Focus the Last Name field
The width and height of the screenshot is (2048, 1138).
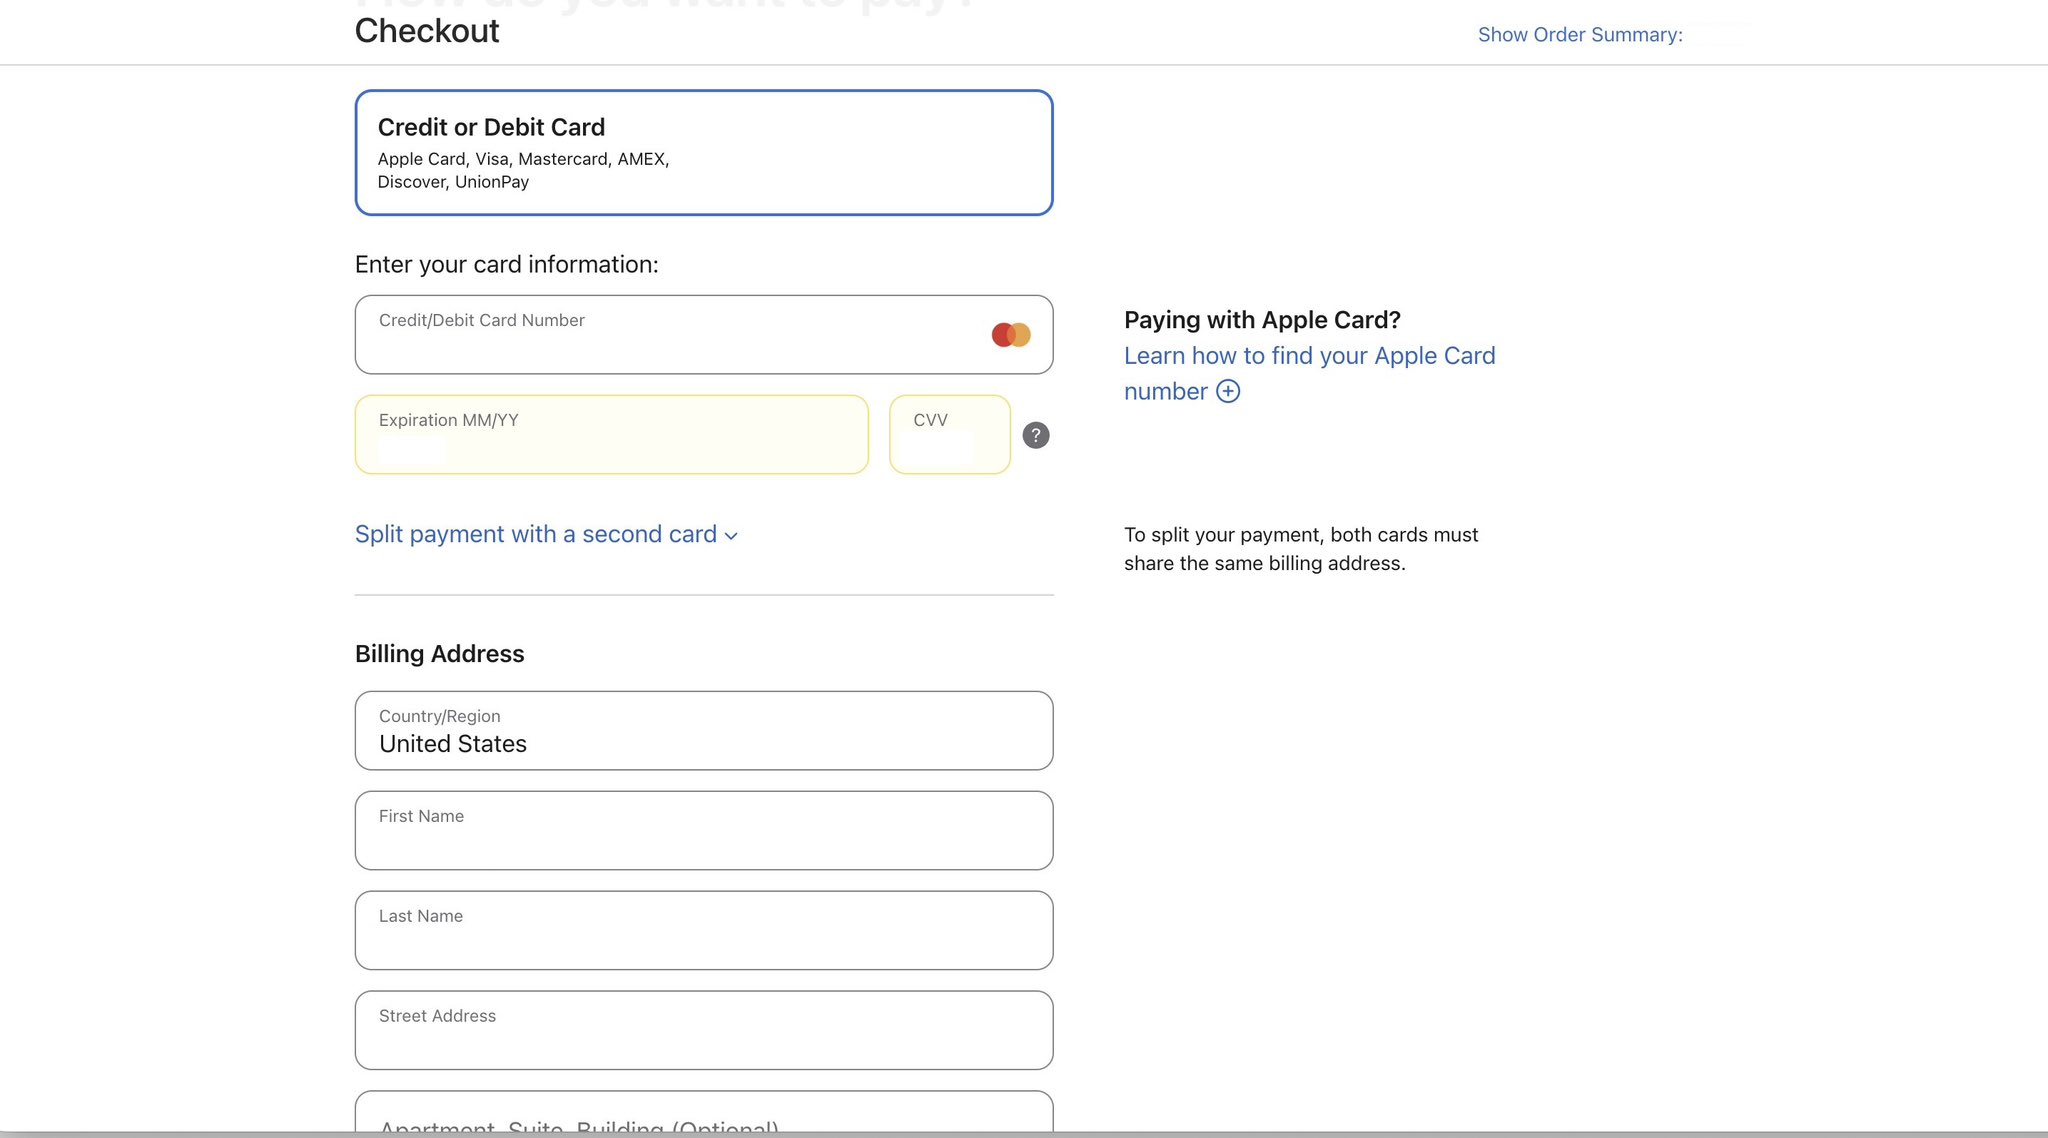pos(704,930)
